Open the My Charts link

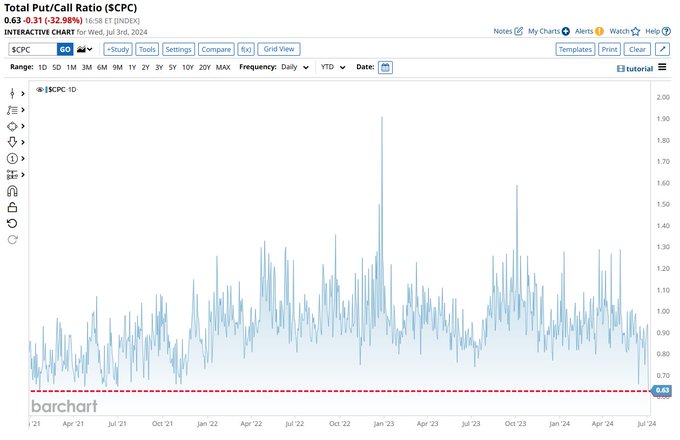tap(544, 31)
